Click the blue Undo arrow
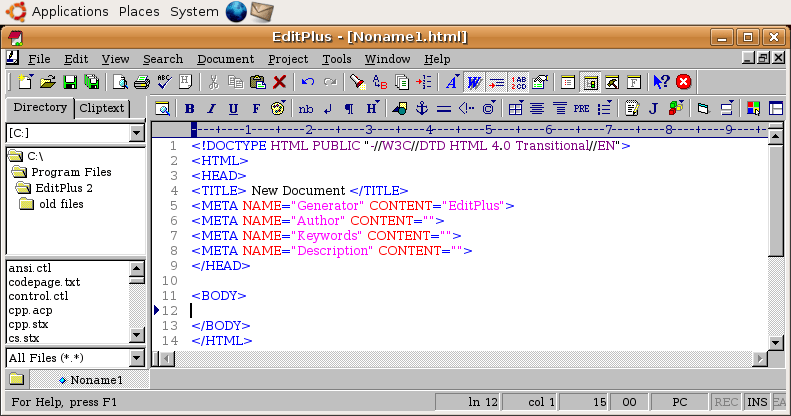 point(308,82)
